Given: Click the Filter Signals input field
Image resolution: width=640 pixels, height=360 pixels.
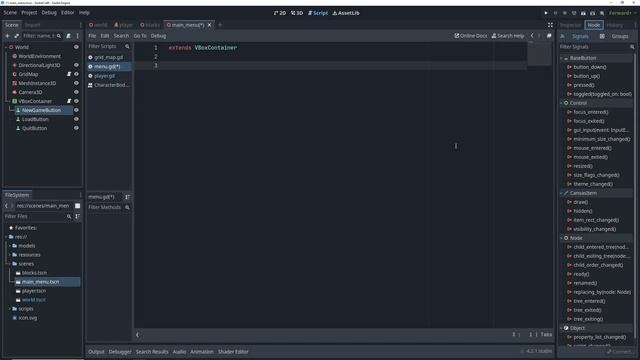Looking at the screenshot, I should pos(594,47).
